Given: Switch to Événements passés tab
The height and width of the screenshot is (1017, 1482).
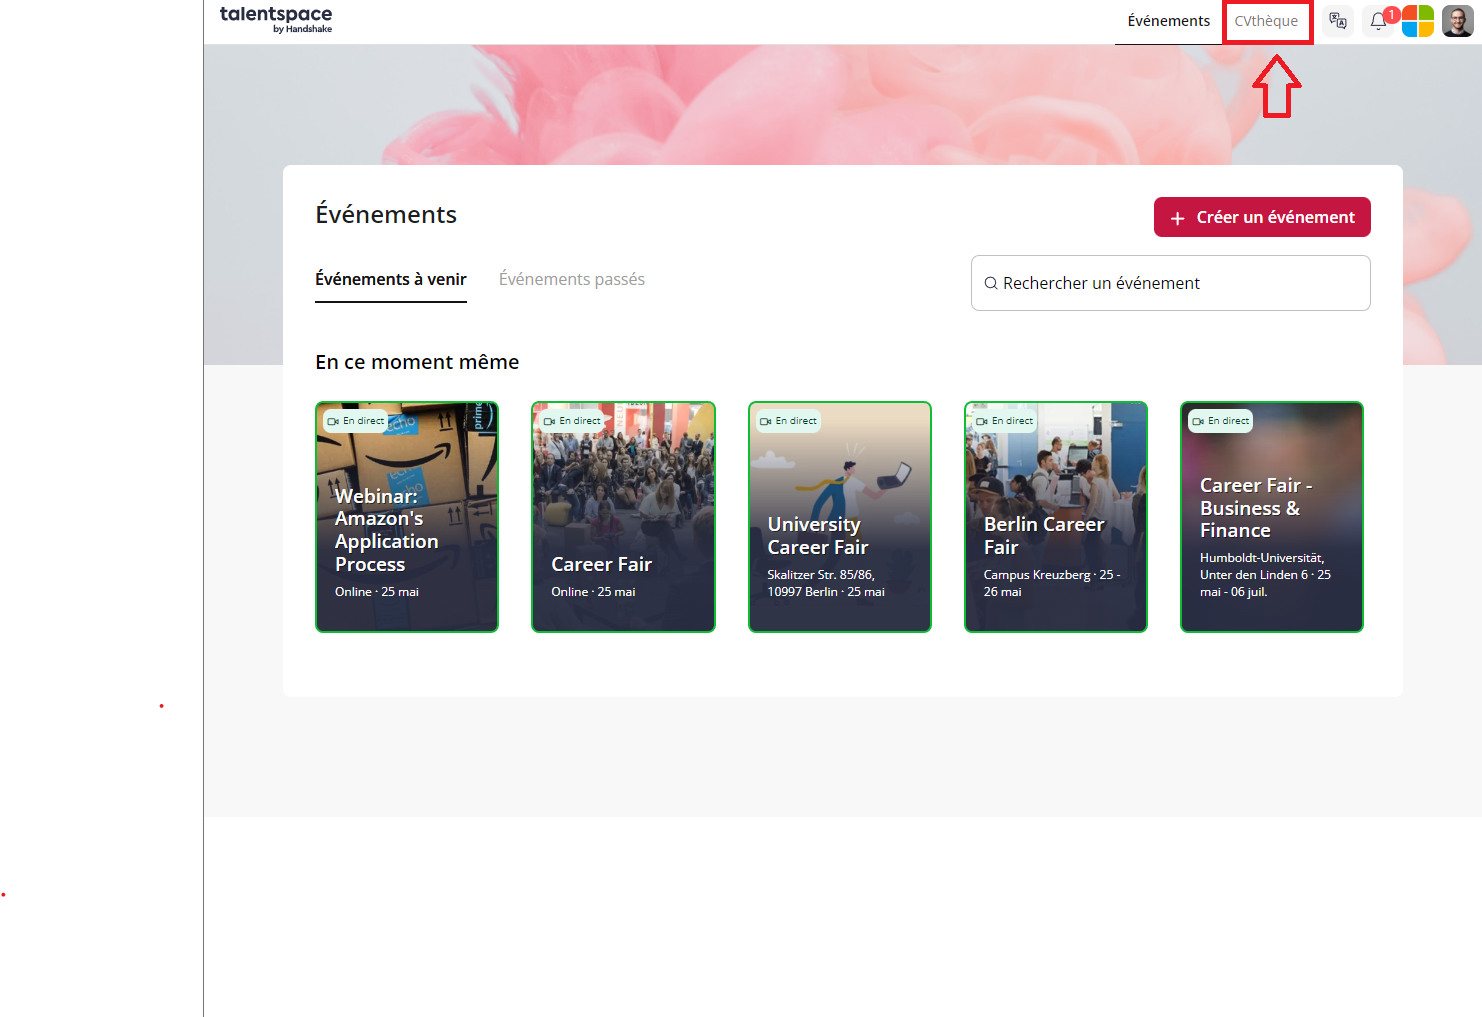Looking at the screenshot, I should click(x=572, y=280).
